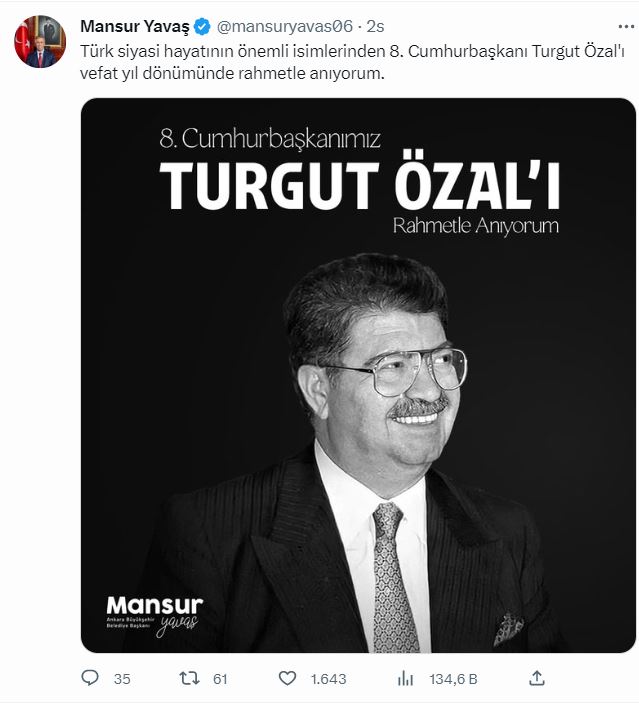Click the 35 replies count

click(122, 679)
